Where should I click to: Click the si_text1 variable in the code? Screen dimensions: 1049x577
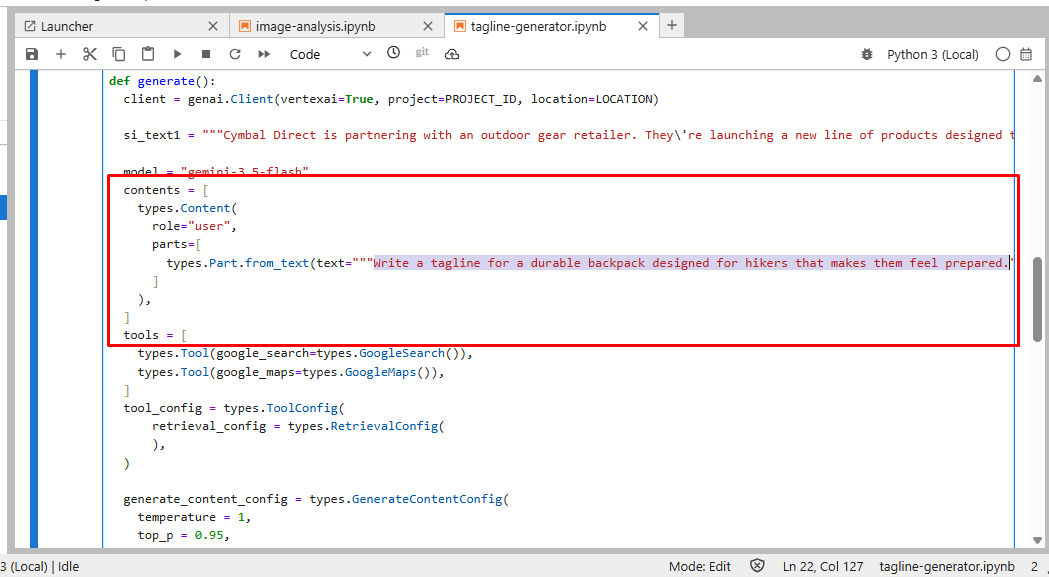pos(152,135)
